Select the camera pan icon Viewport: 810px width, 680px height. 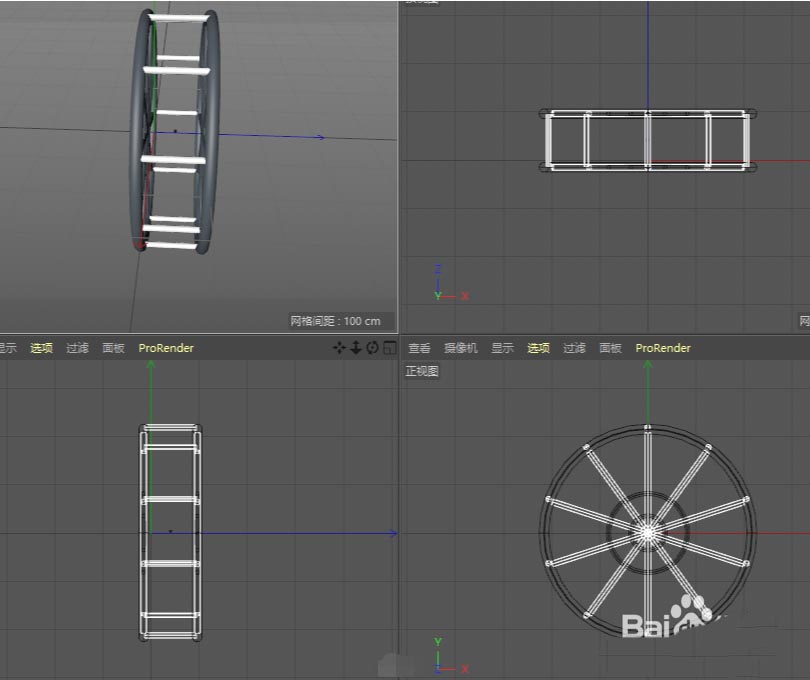[x=339, y=347]
